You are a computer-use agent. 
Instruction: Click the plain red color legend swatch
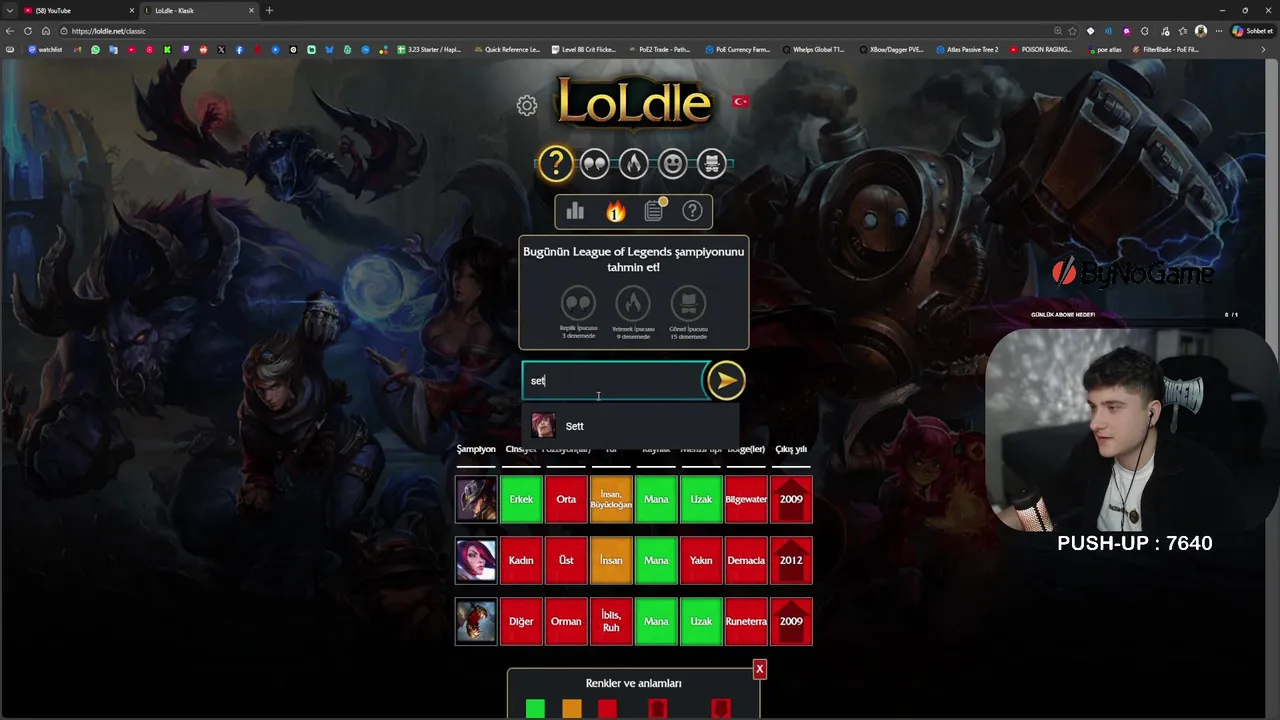(x=607, y=709)
